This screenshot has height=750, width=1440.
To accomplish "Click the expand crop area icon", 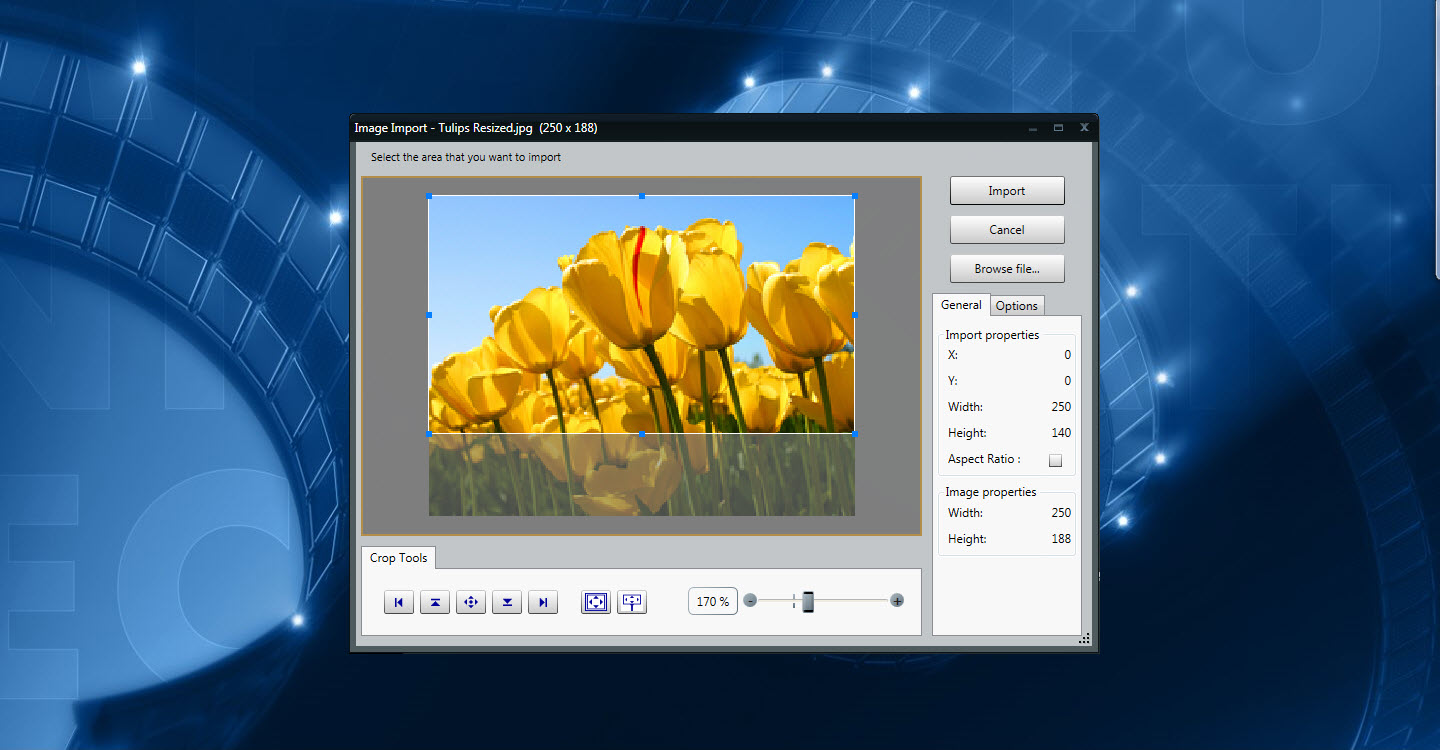I will point(631,601).
